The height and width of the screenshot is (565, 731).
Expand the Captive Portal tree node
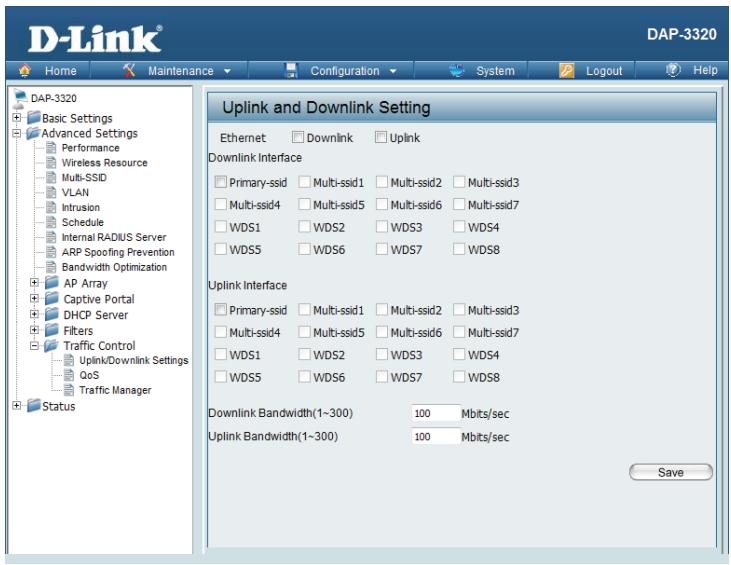(34, 298)
